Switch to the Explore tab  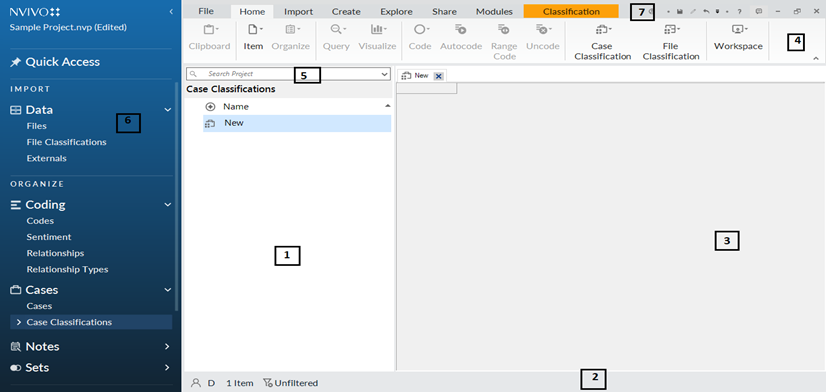click(396, 12)
